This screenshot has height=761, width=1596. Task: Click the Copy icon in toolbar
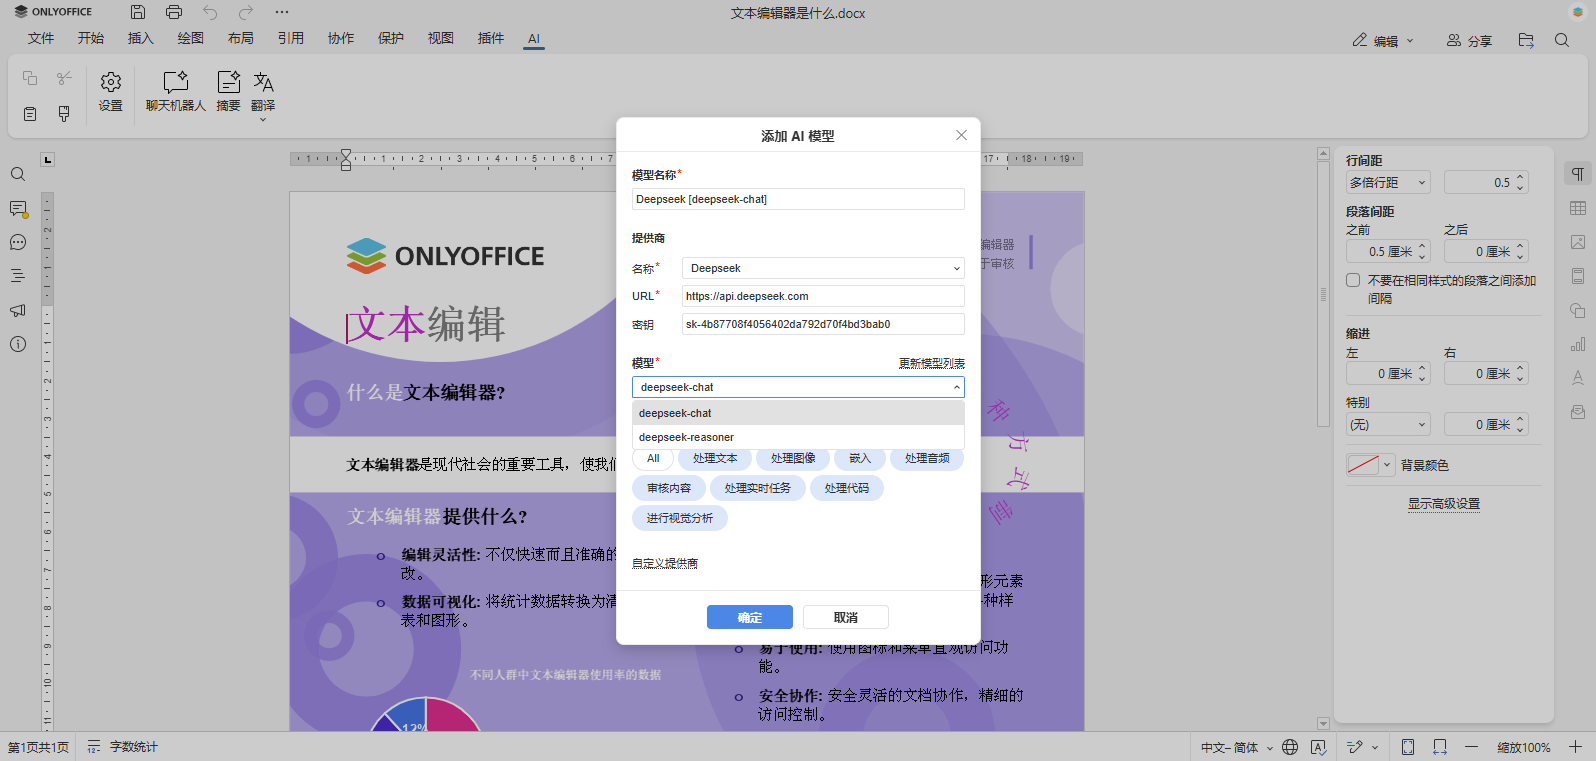pyautogui.click(x=30, y=78)
